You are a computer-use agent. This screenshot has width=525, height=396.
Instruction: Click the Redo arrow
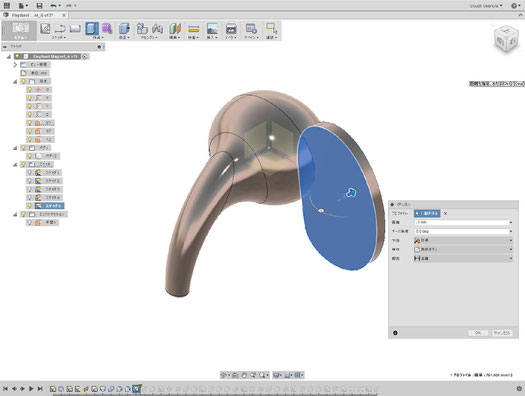coord(69,5)
